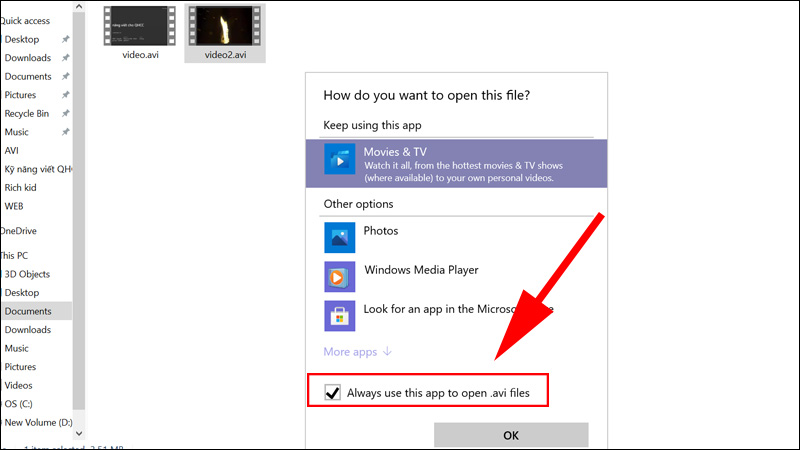Confirm with the OK button
Viewport: 800px width, 450px height.
(x=511, y=435)
